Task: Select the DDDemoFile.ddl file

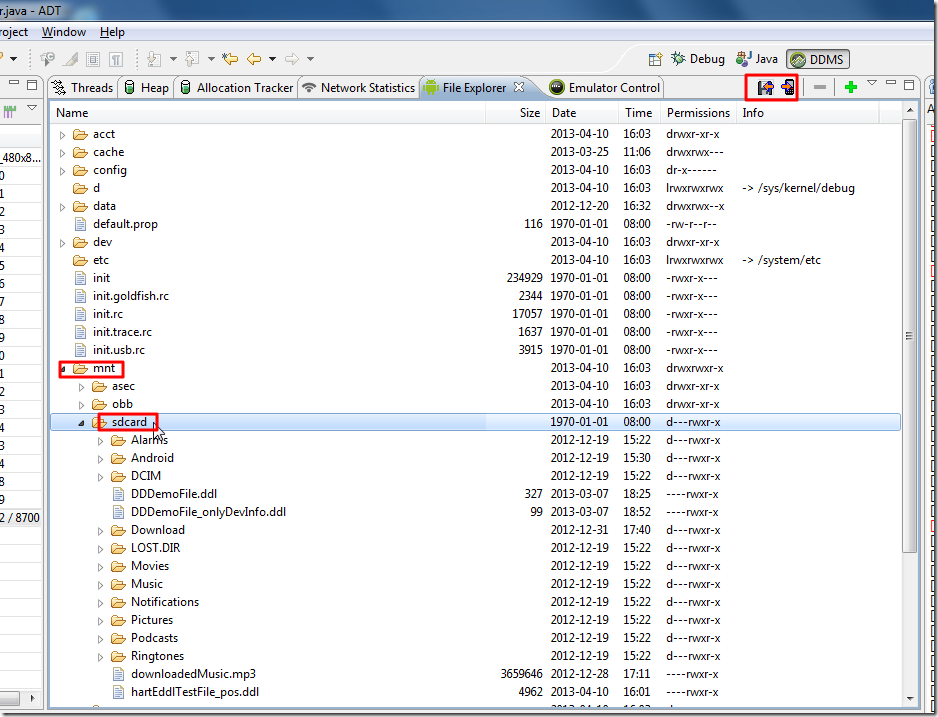Action: click(173, 494)
